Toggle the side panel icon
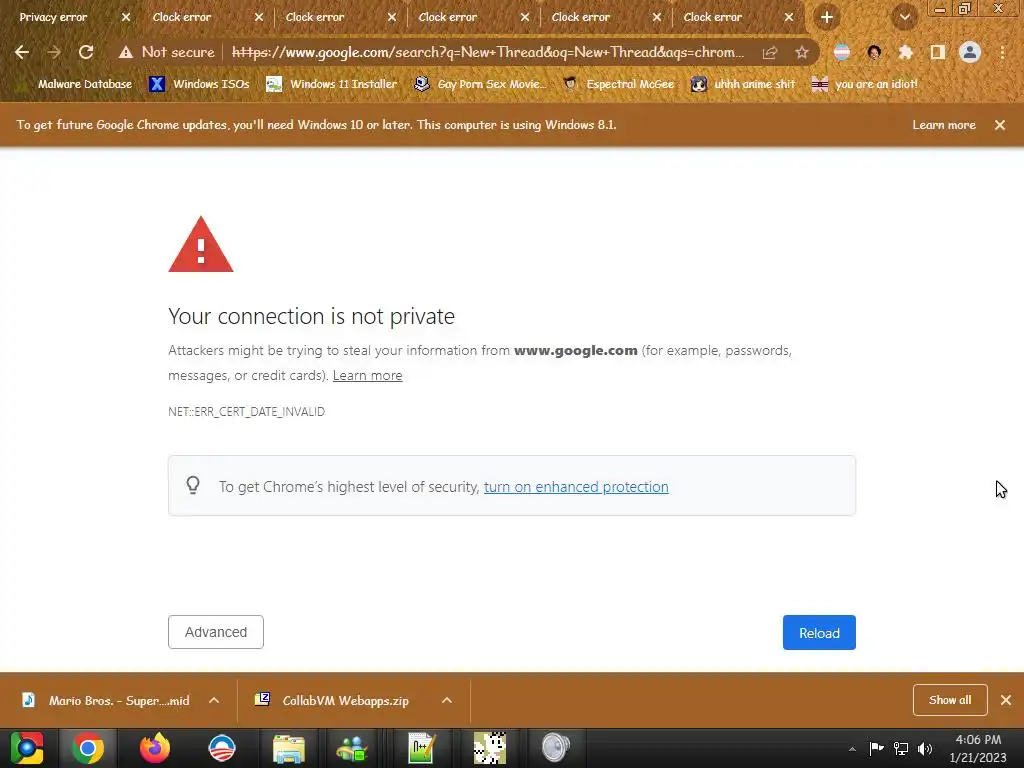The image size is (1024, 768). (938, 52)
